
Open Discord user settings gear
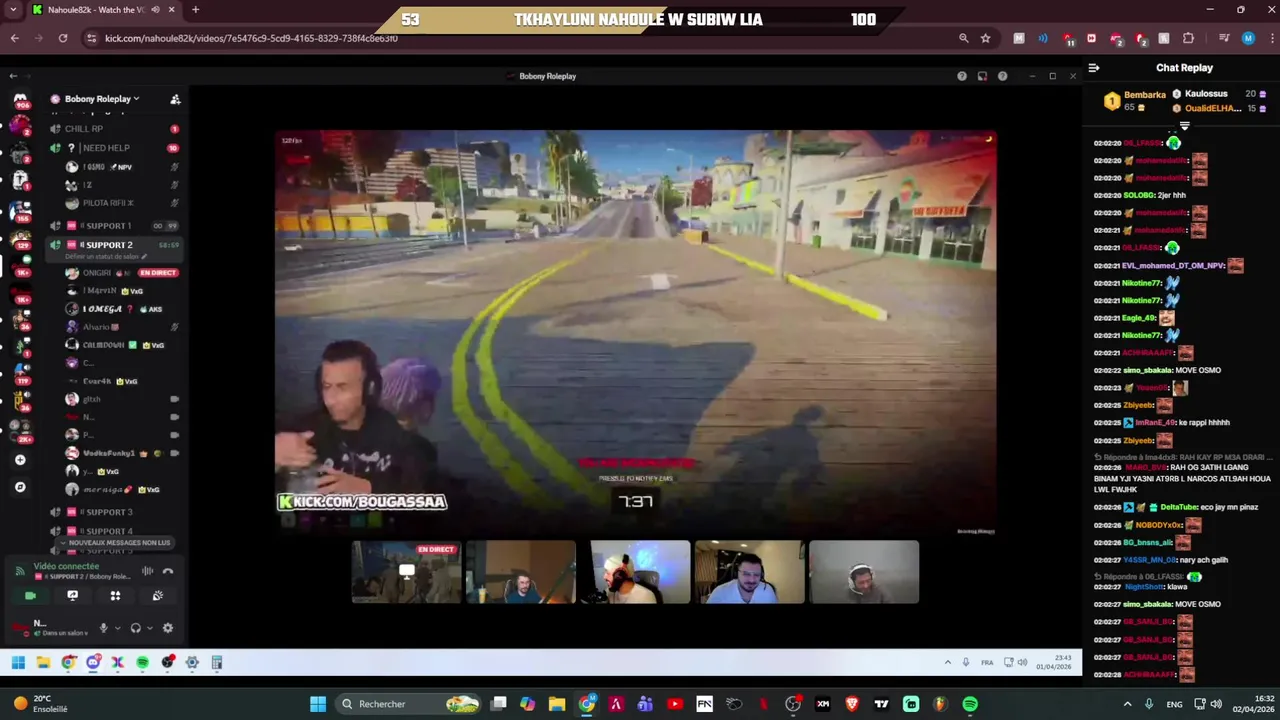point(168,628)
